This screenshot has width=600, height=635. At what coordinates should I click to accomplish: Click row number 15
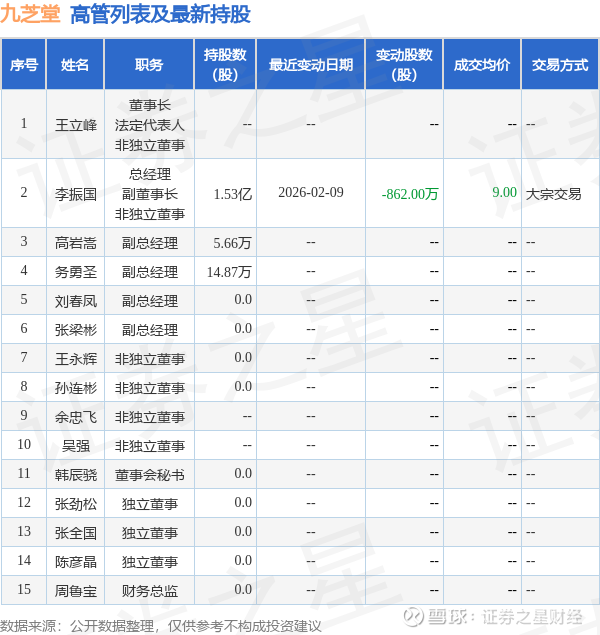[x=24, y=589]
